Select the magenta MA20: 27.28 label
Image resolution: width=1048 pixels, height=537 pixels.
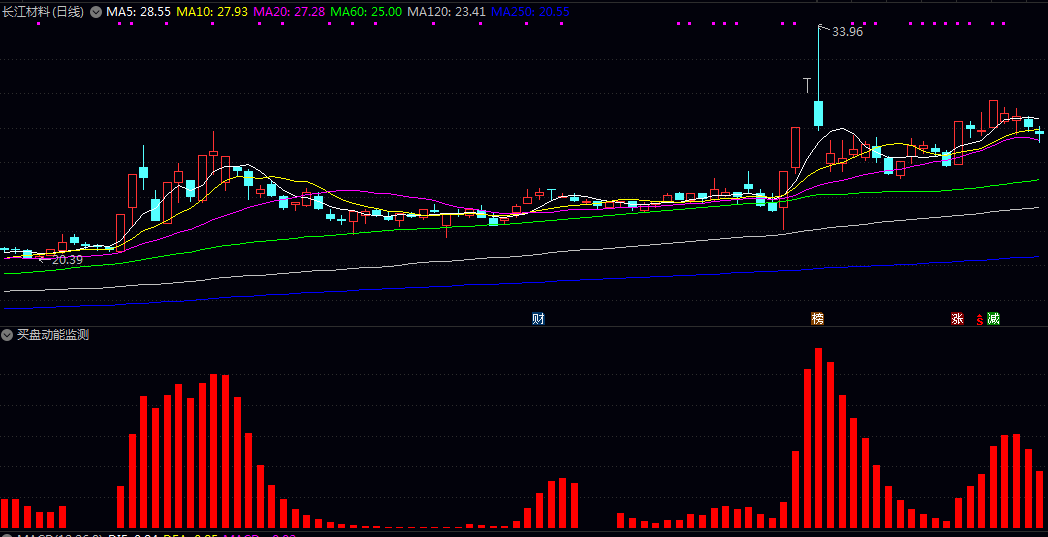click(289, 12)
